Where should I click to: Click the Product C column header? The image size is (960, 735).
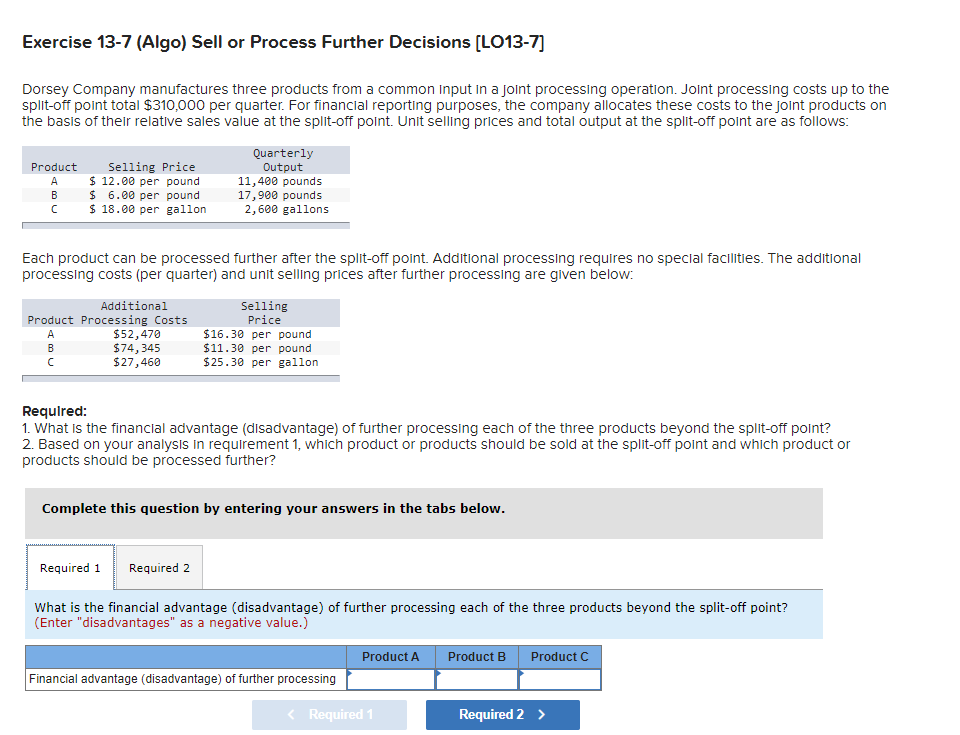[x=560, y=657]
